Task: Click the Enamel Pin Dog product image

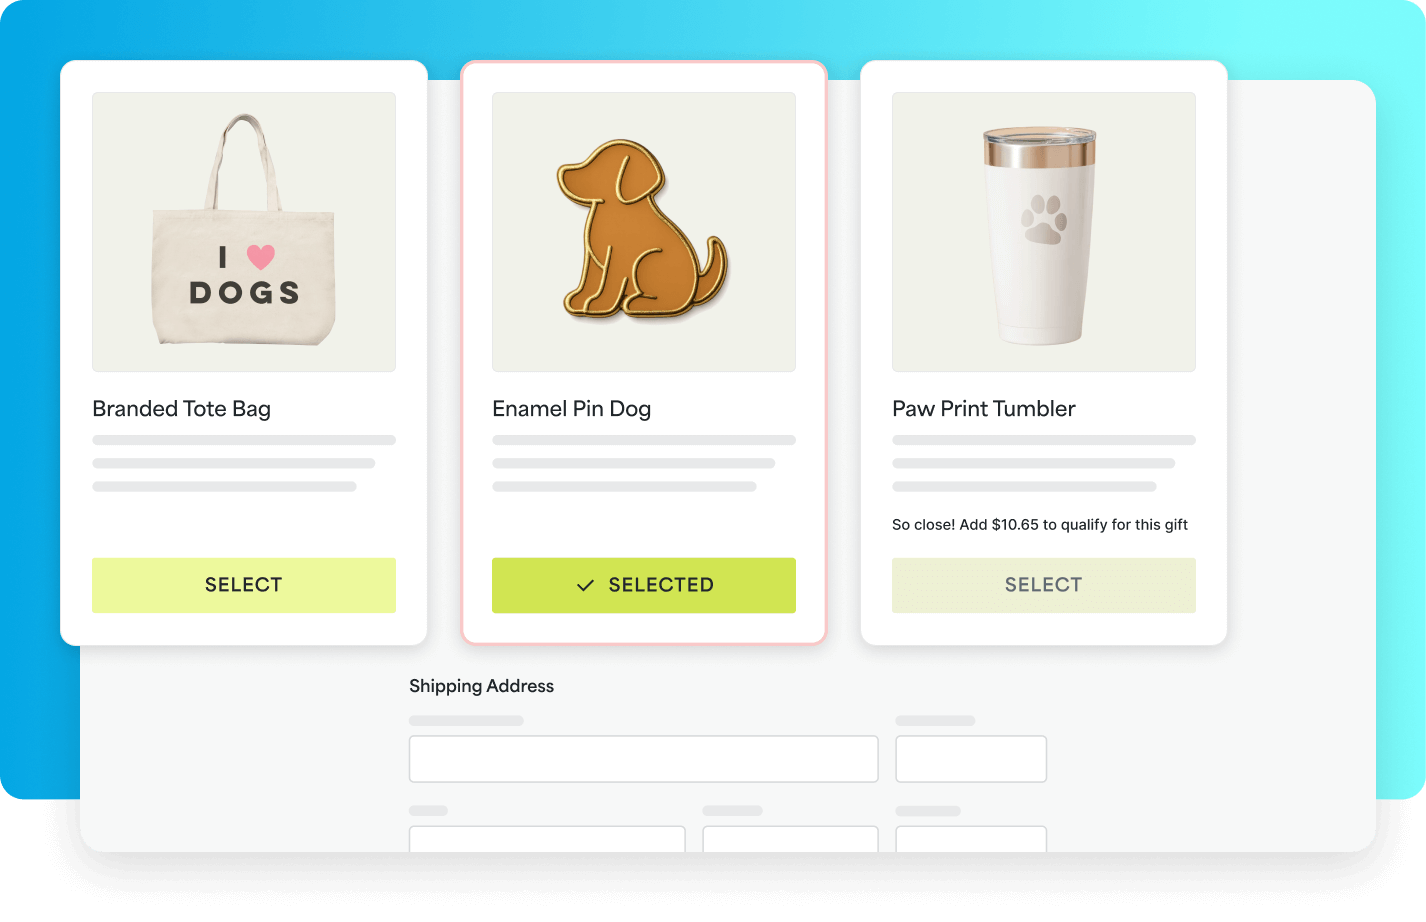Action: tap(644, 232)
